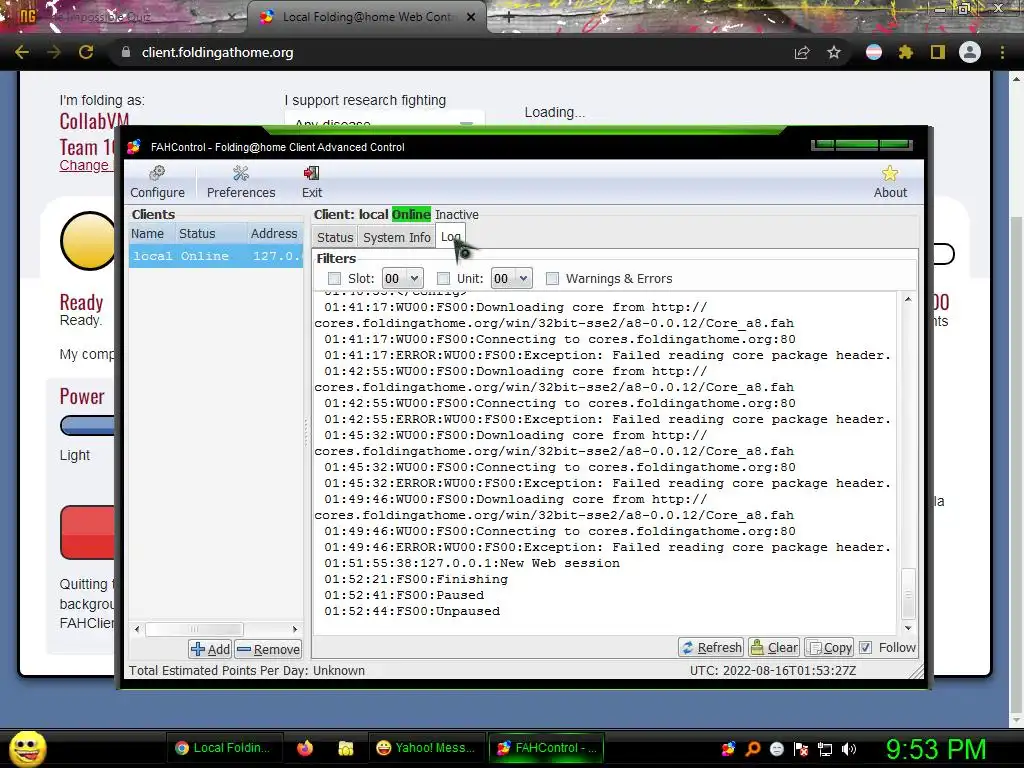
Task: Click the Refresh log button
Action: 711,647
